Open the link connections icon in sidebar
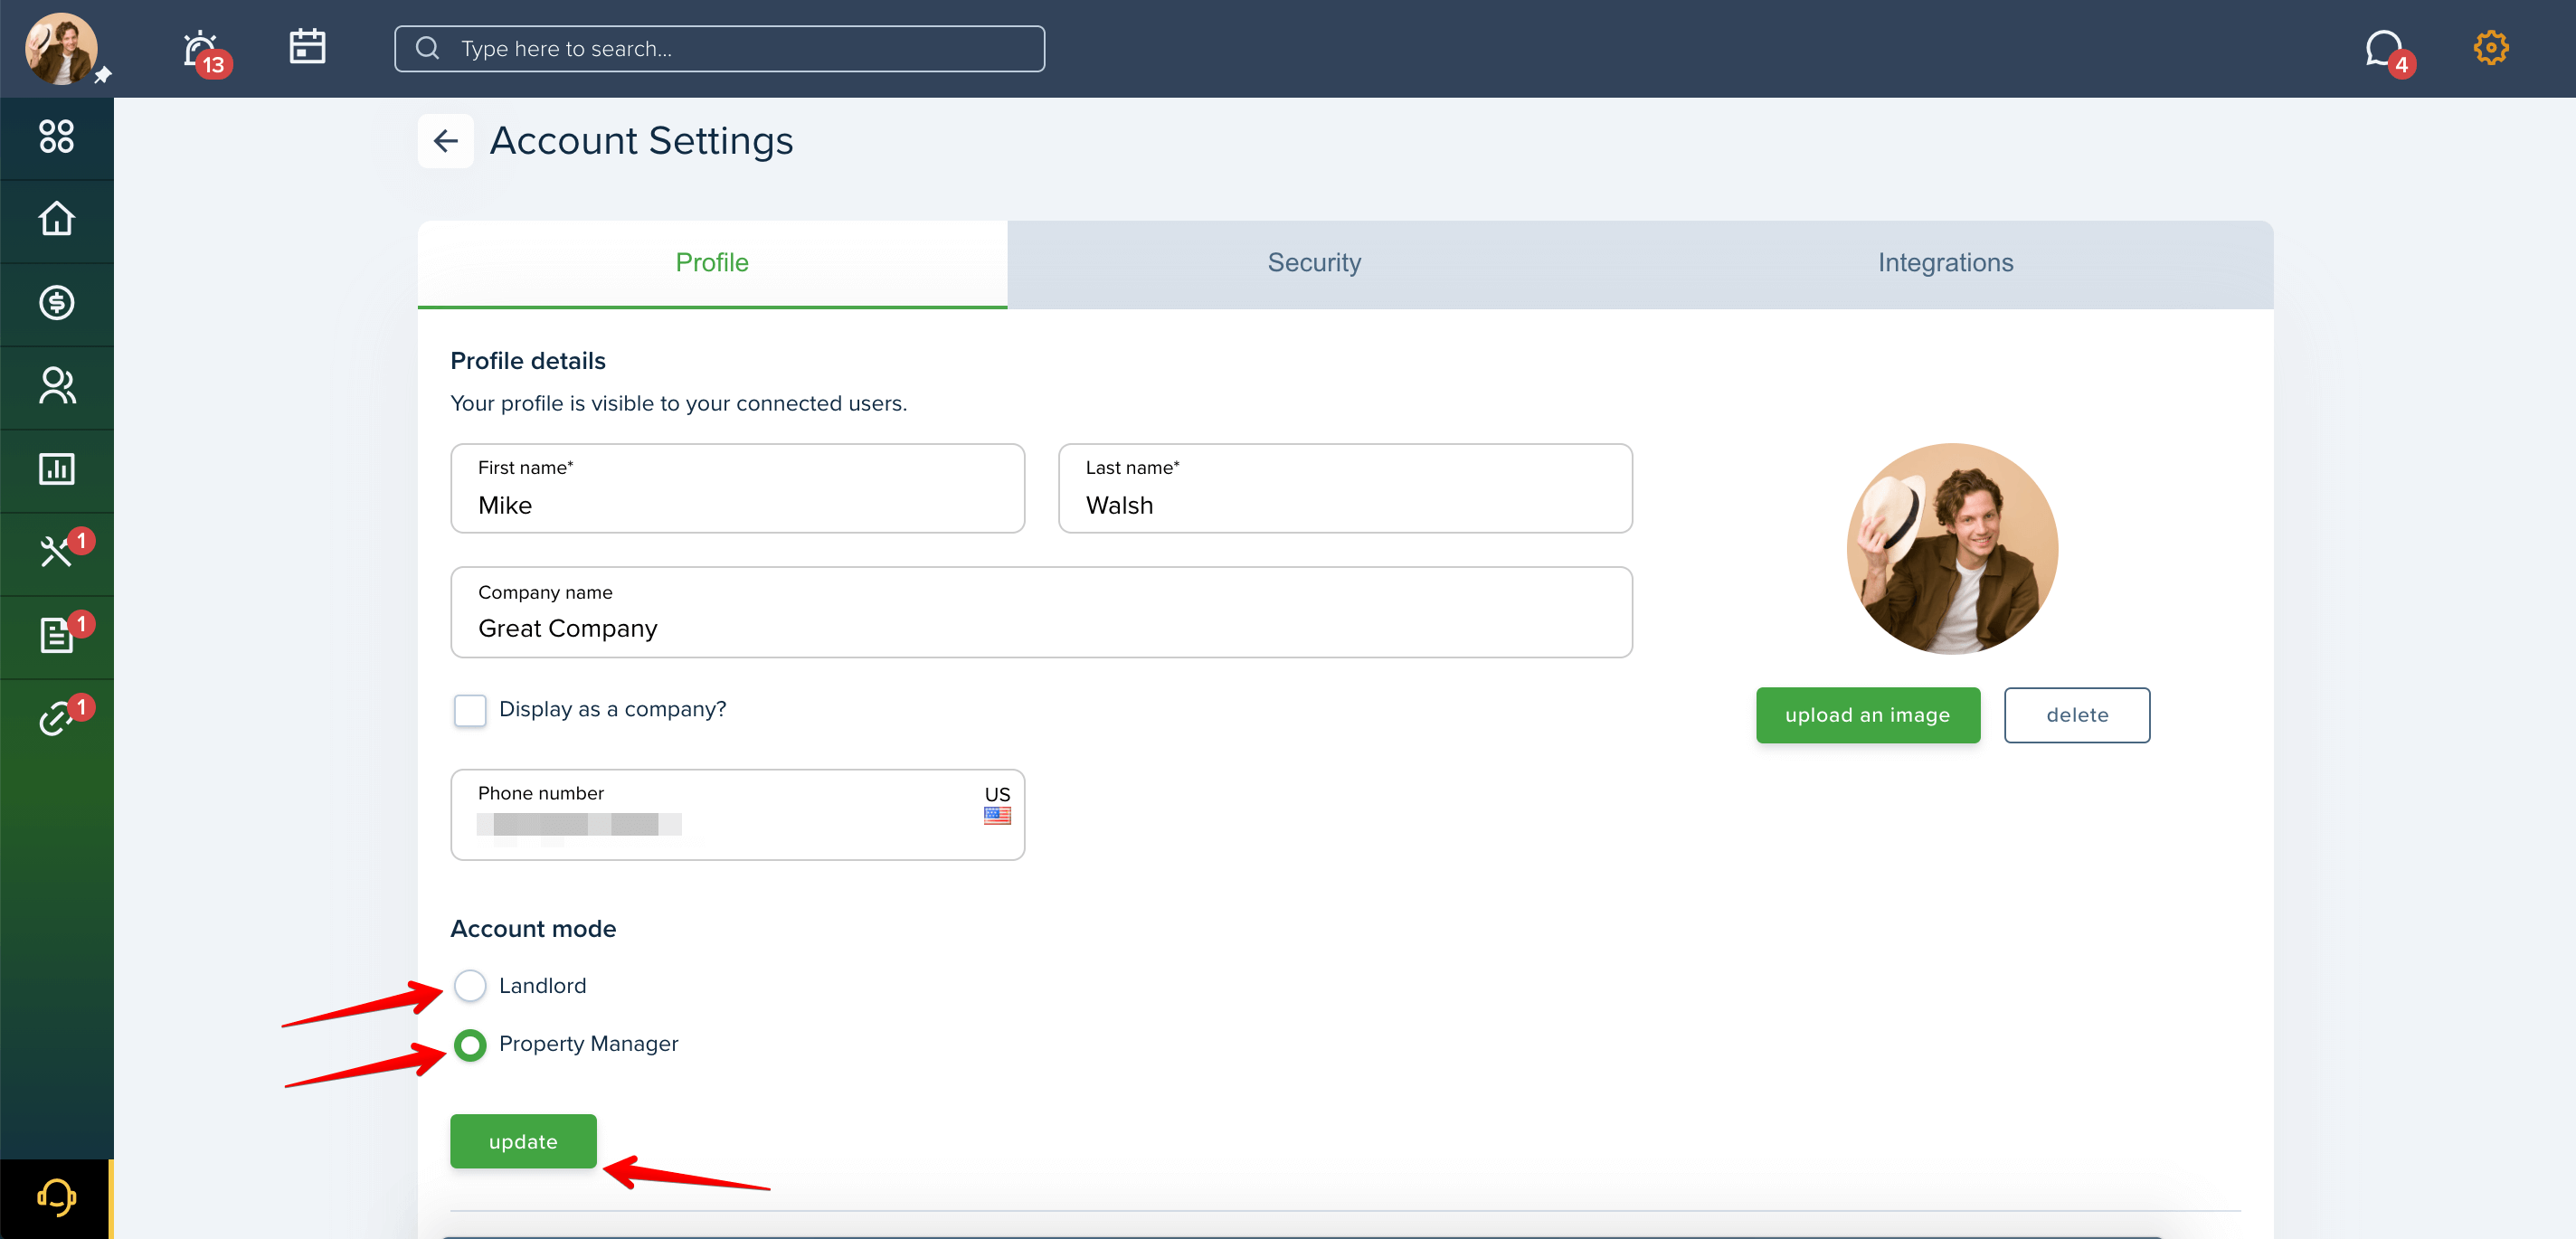 57,718
